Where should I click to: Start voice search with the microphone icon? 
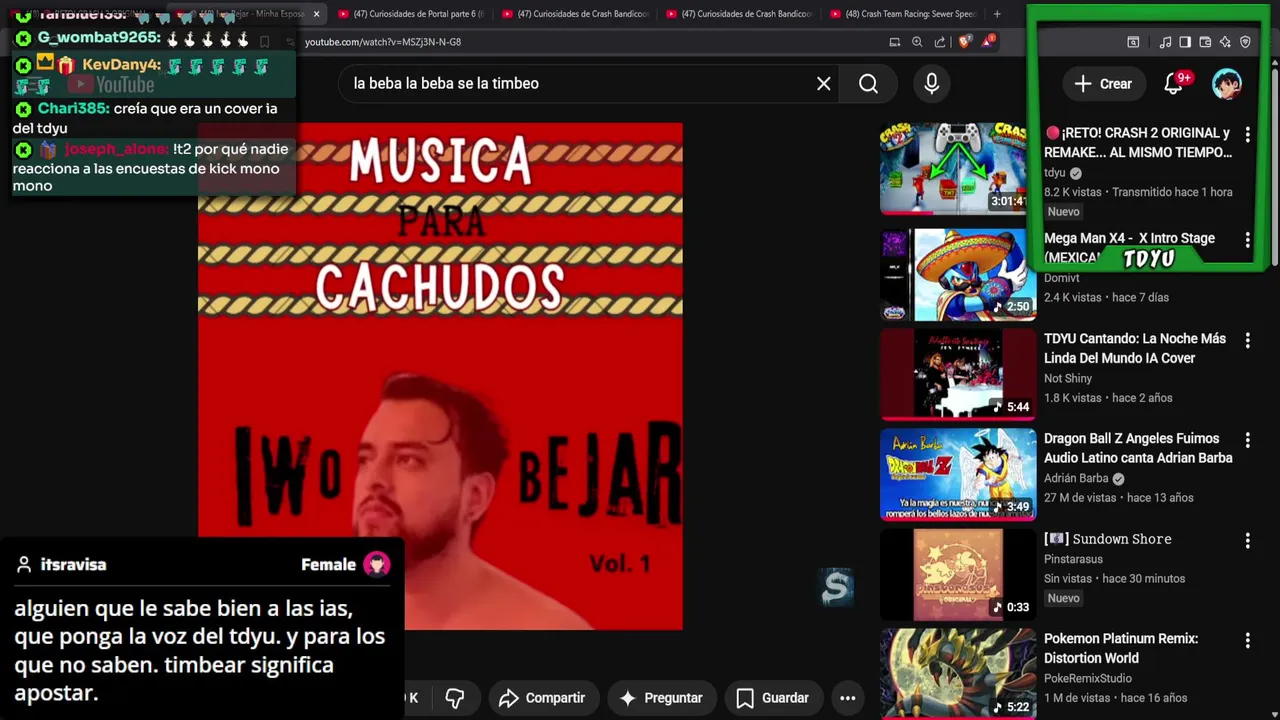[931, 84]
